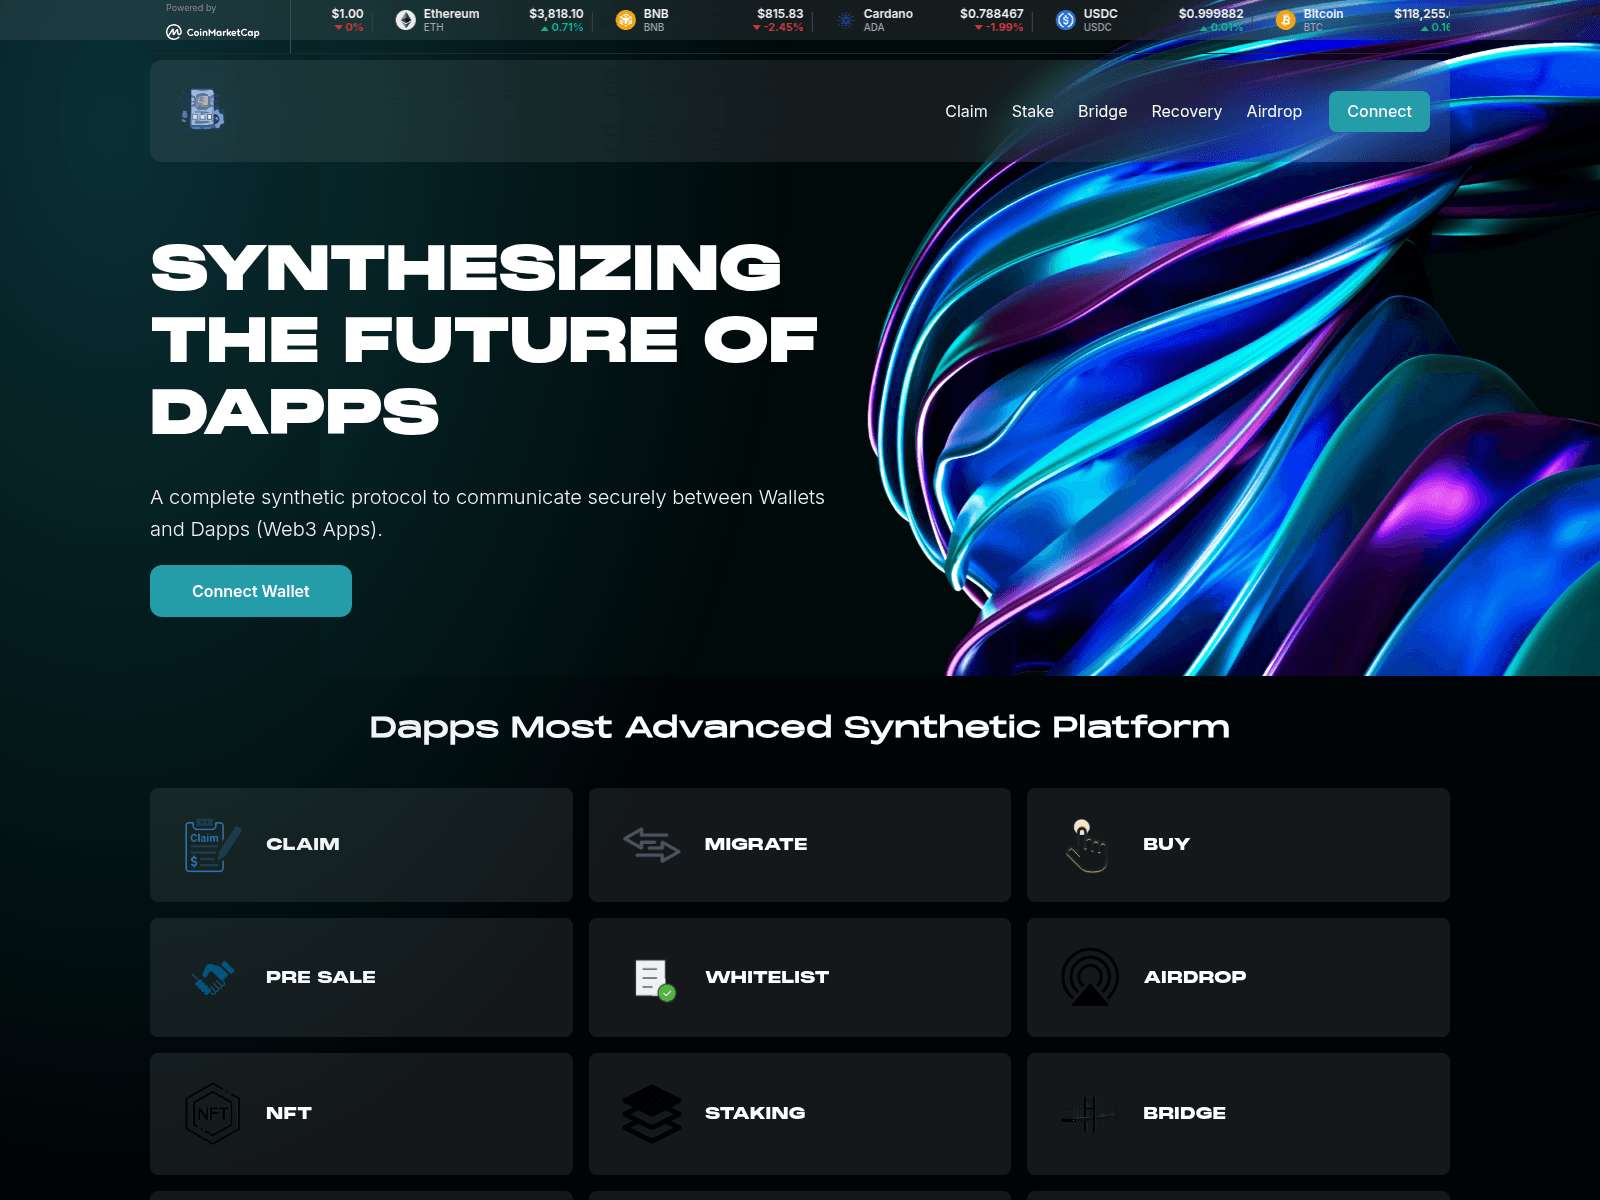This screenshot has width=1600, height=1200.
Task: Select the BRIDGE card label
Action: pyautogui.click(x=1184, y=1113)
